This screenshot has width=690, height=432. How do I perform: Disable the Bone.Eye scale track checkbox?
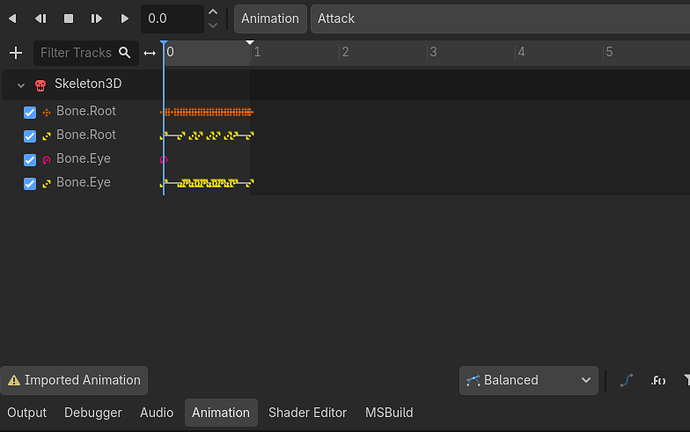(x=29, y=160)
